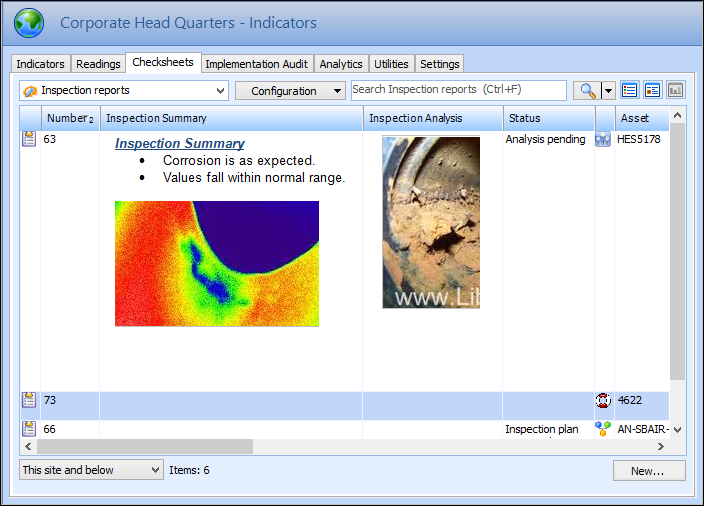Click the New... button
Screen dimensions: 704x506
[648, 471]
